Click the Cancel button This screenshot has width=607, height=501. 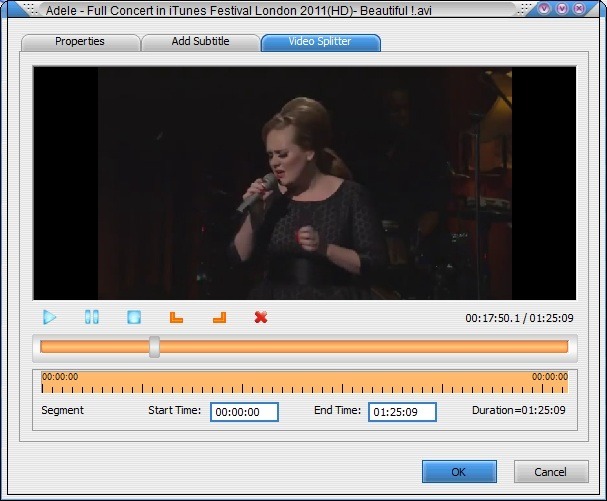coord(551,472)
